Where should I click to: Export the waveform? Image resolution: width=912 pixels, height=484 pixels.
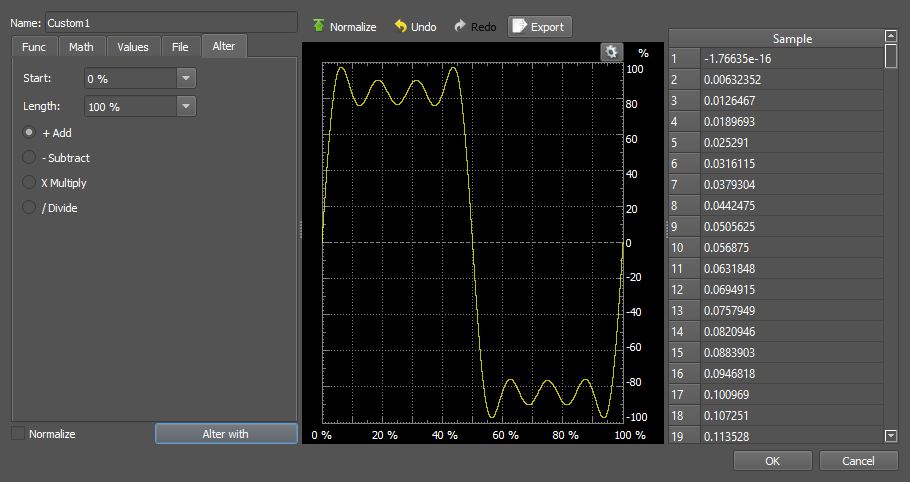pyautogui.click(x=540, y=27)
